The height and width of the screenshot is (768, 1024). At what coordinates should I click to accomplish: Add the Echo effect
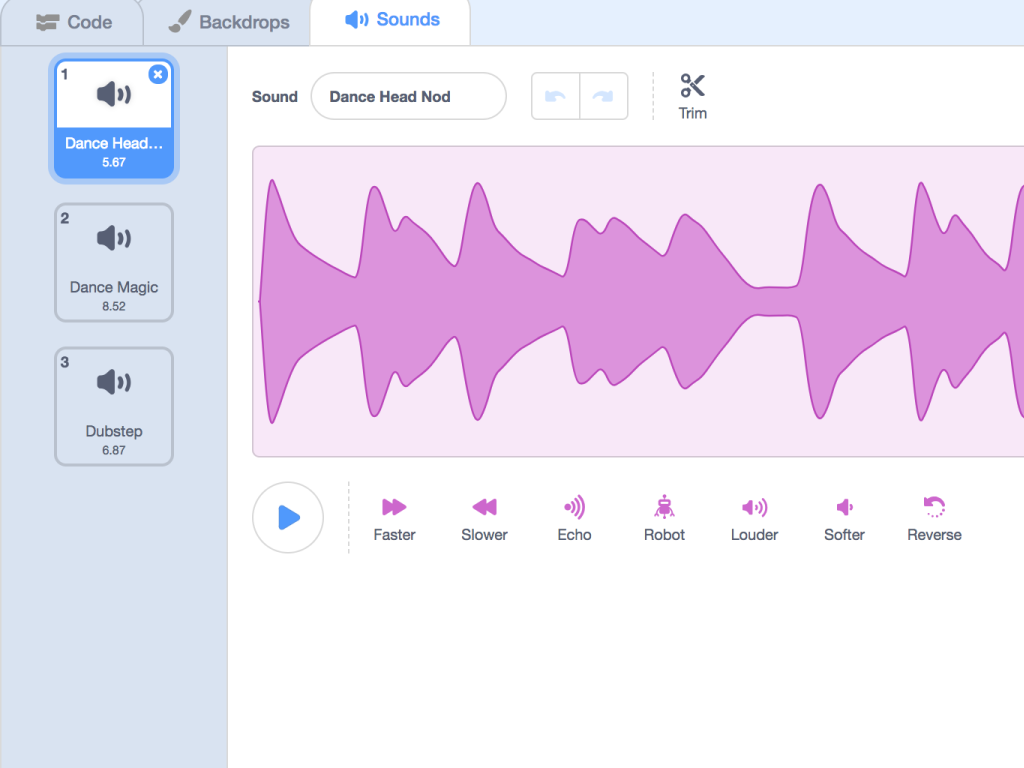pyautogui.click(x=575, y=519)
